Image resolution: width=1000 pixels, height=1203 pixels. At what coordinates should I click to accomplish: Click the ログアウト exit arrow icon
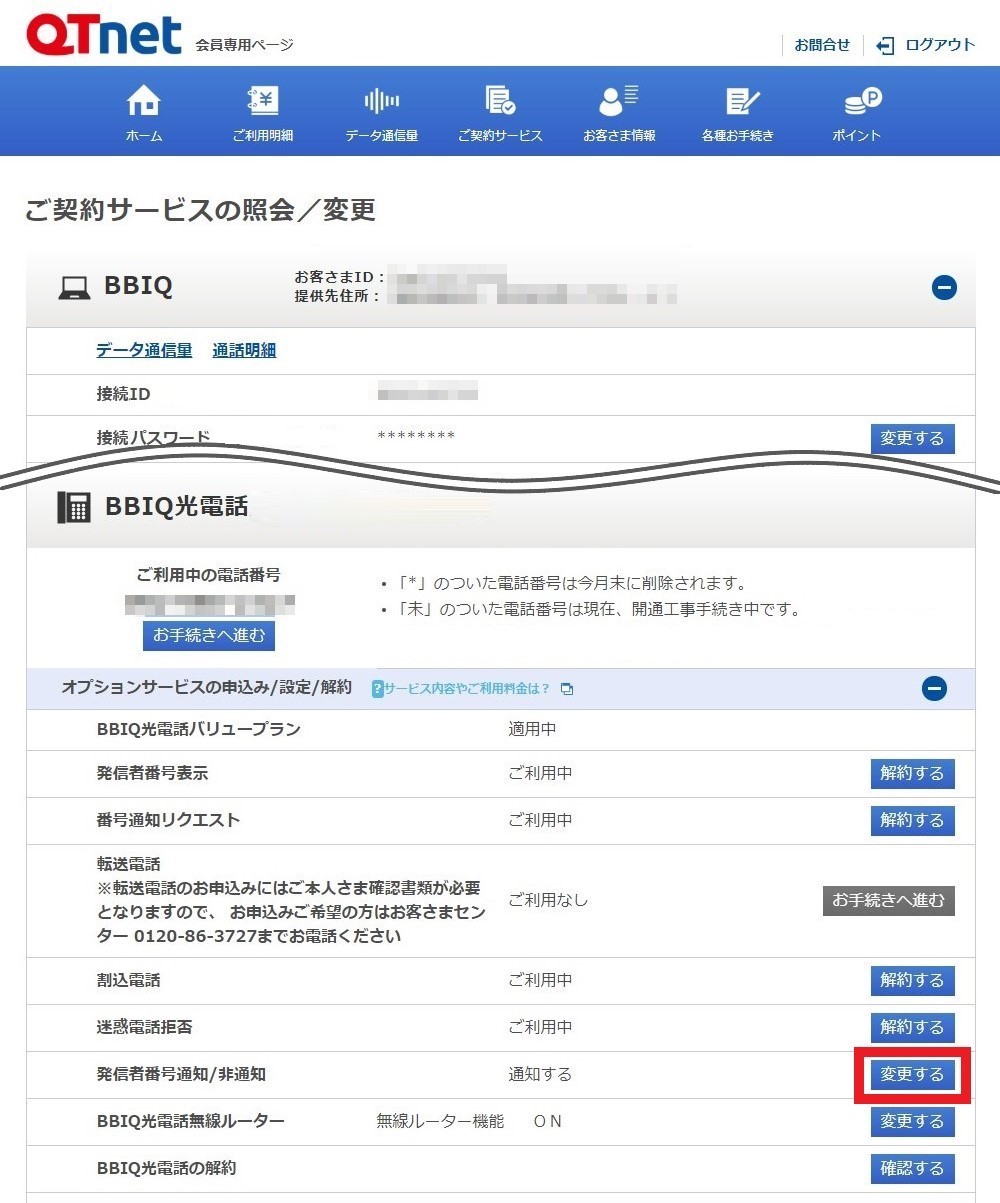pyautogui.click(x=885, y=45)
